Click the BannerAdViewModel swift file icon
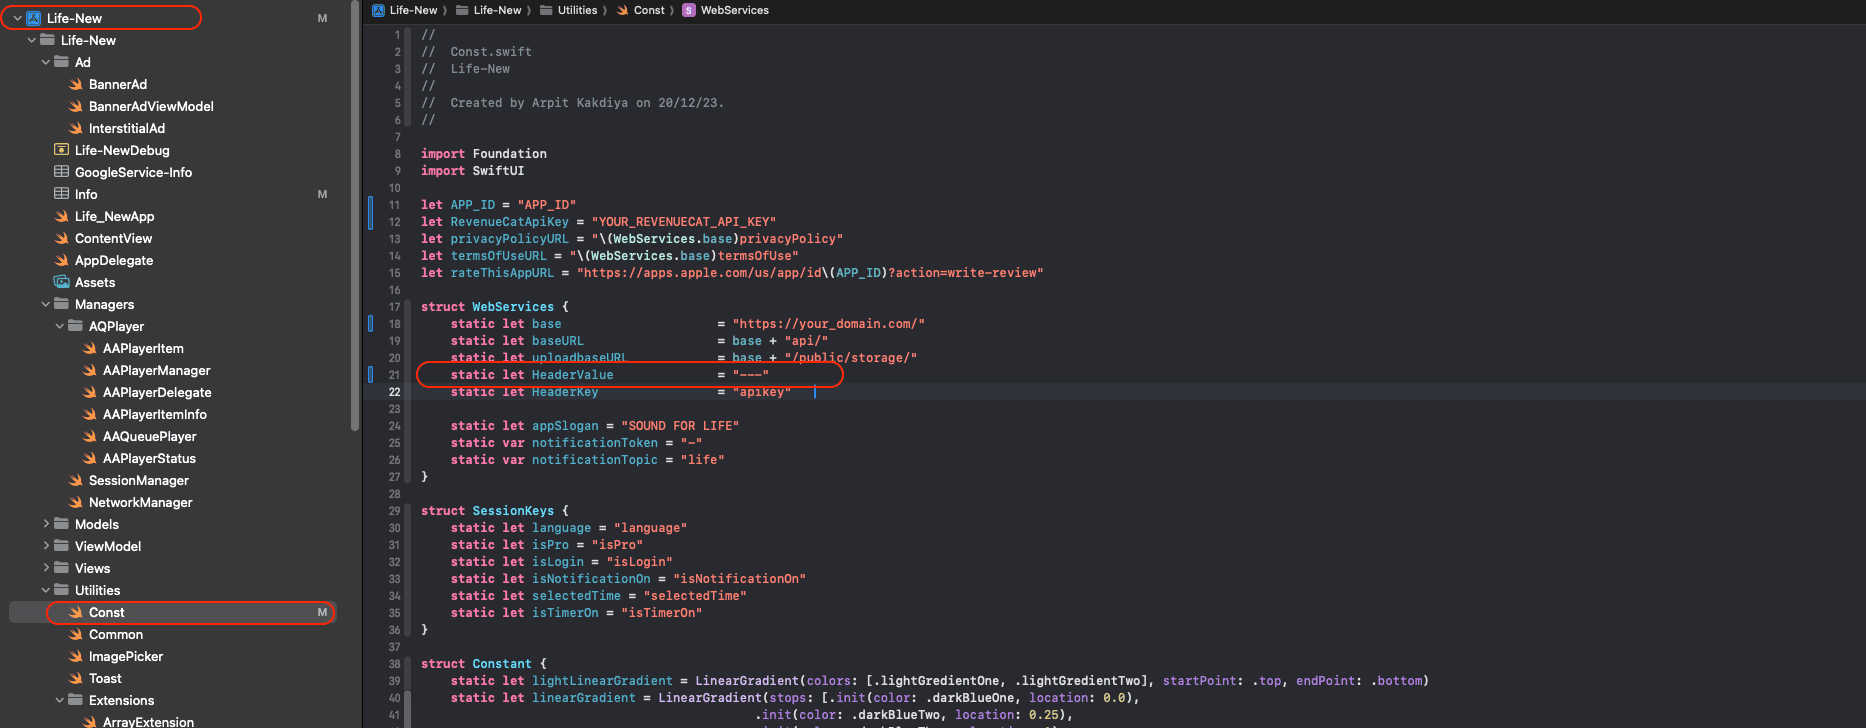The width and height of the screenshot is (1866, 728). 75,106
